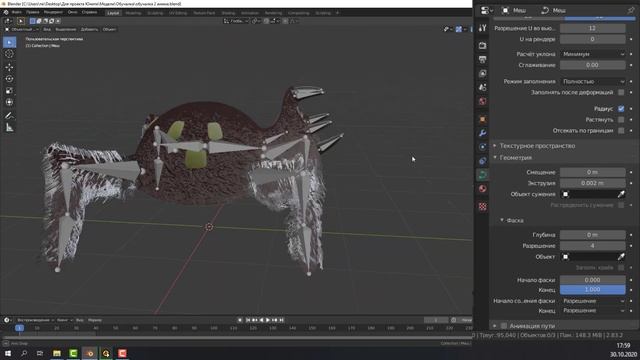The image size is (640, 360).
Task: Toggle the Анимация пути checkbox
Action: pyautogui.click(x=504, y=326)
